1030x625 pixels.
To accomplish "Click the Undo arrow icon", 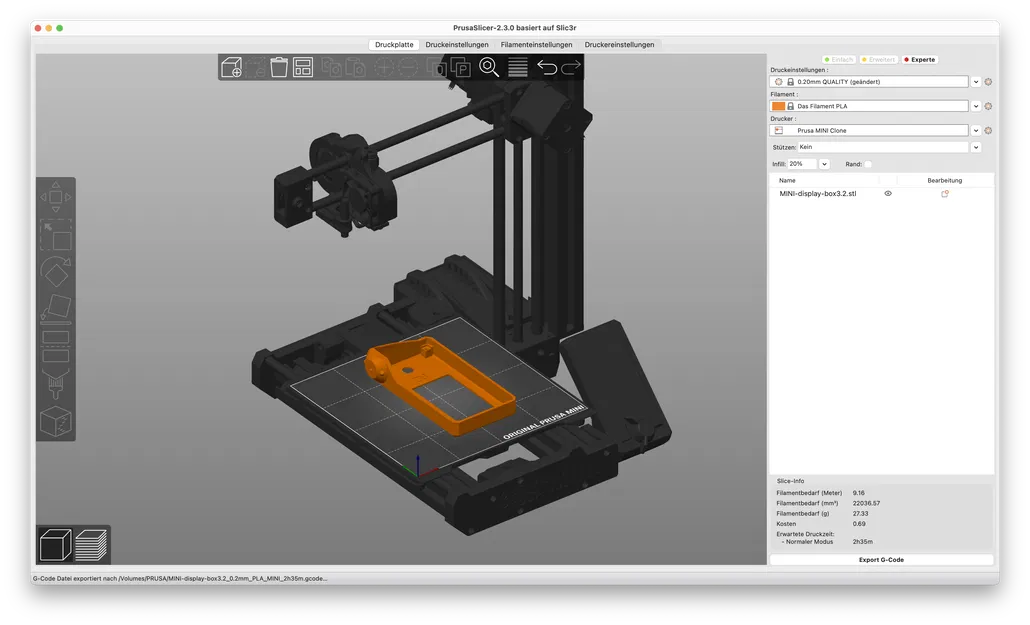I will tap(547, 67).
